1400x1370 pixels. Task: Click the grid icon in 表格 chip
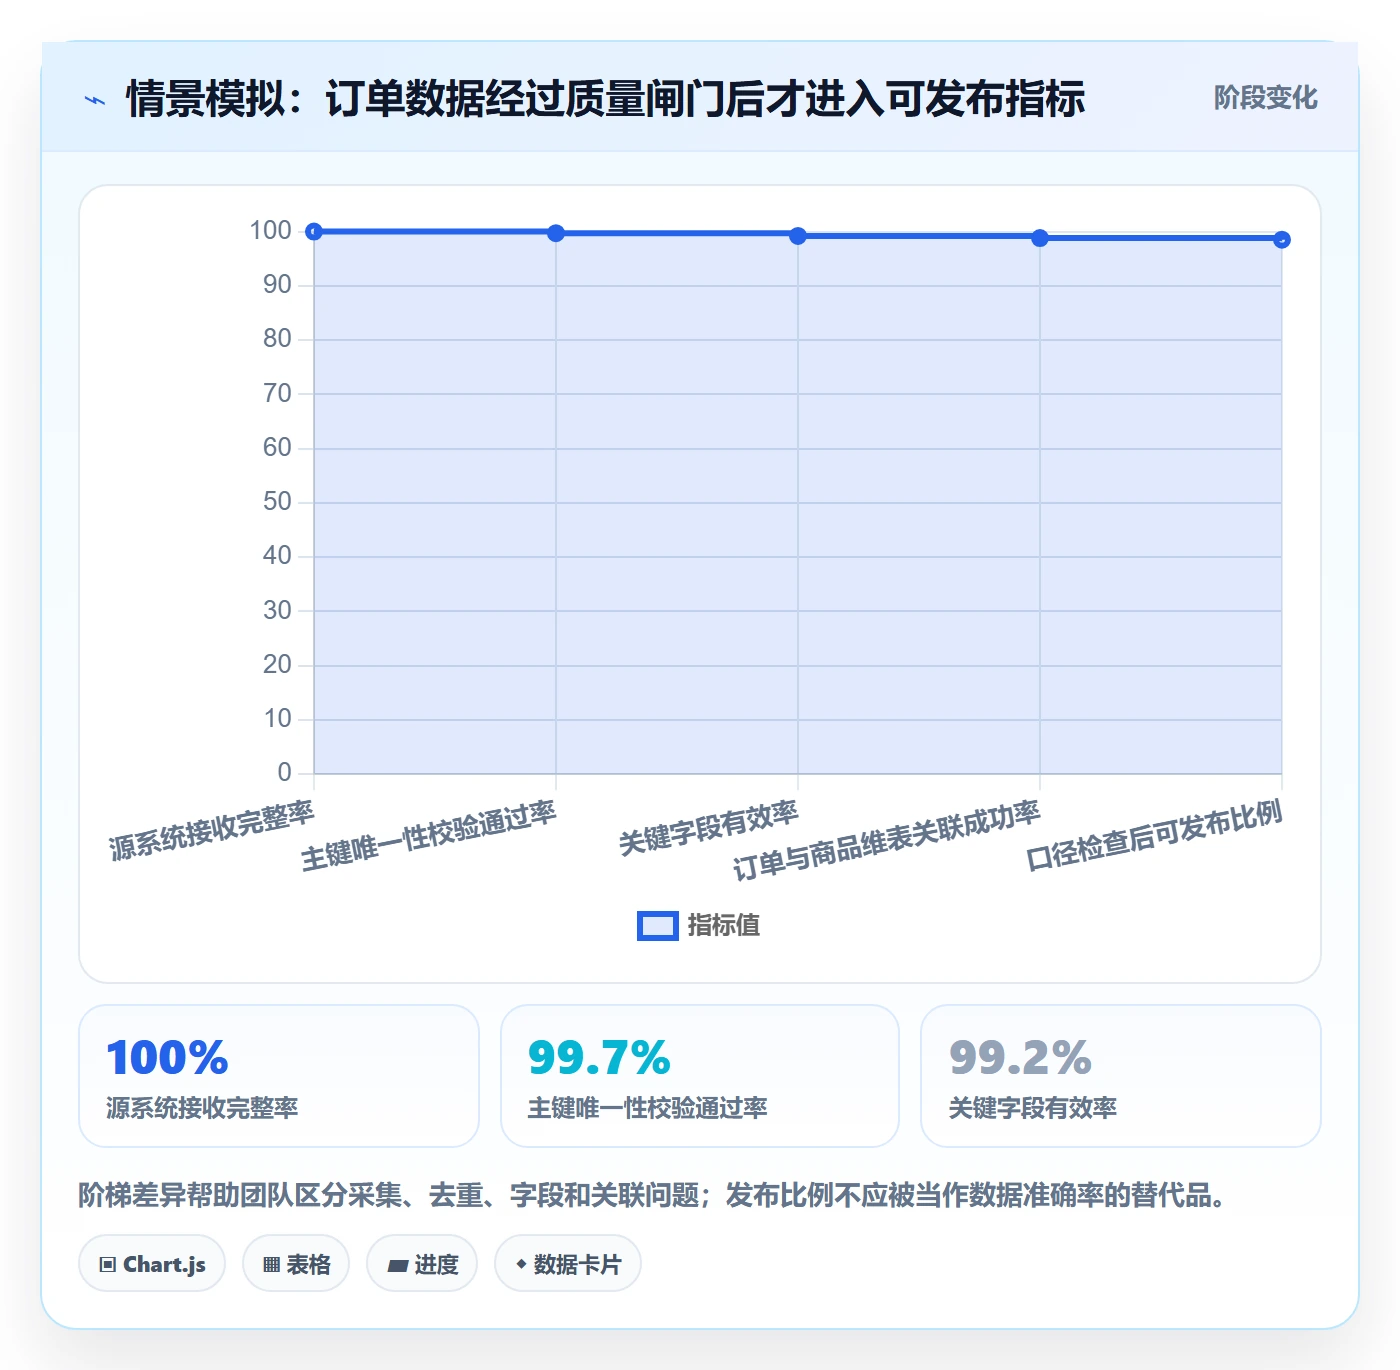271,1265
